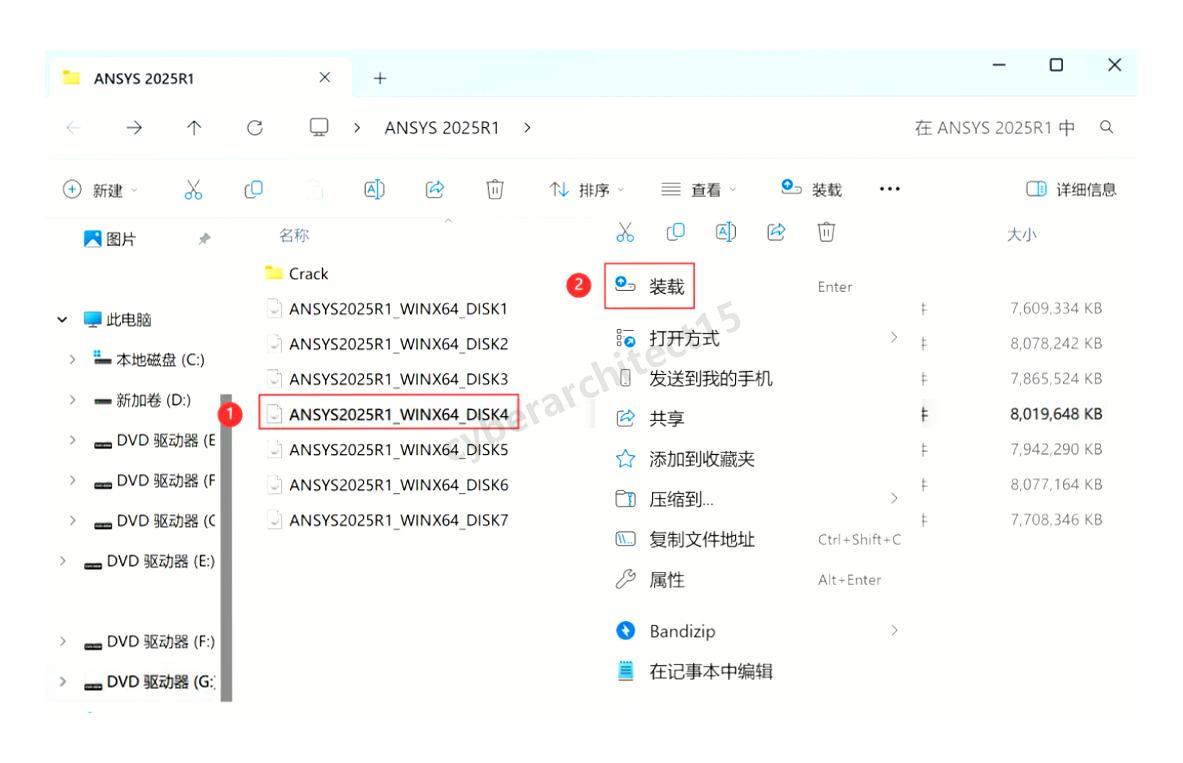Toggle the 详细信息 details pane button
Viewport: 1183px width, 763px height.
(1072, 190)
